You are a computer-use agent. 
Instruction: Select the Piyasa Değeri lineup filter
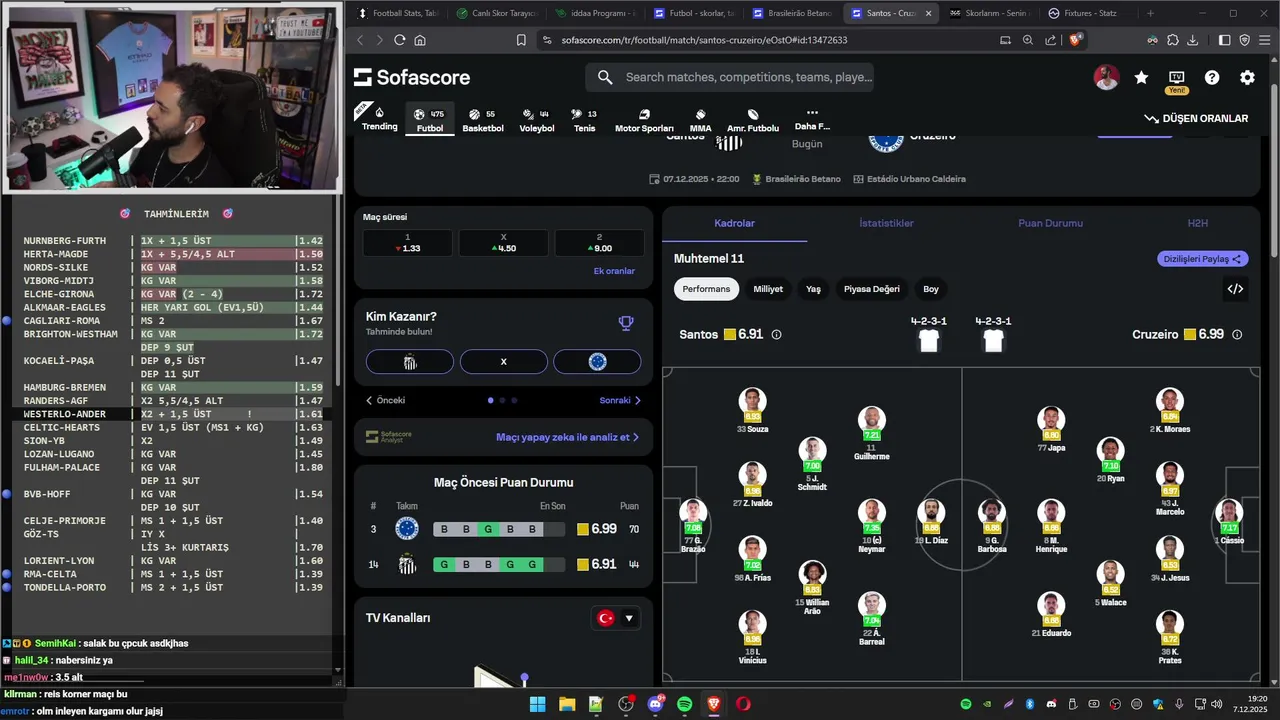[x=872, y=289]
